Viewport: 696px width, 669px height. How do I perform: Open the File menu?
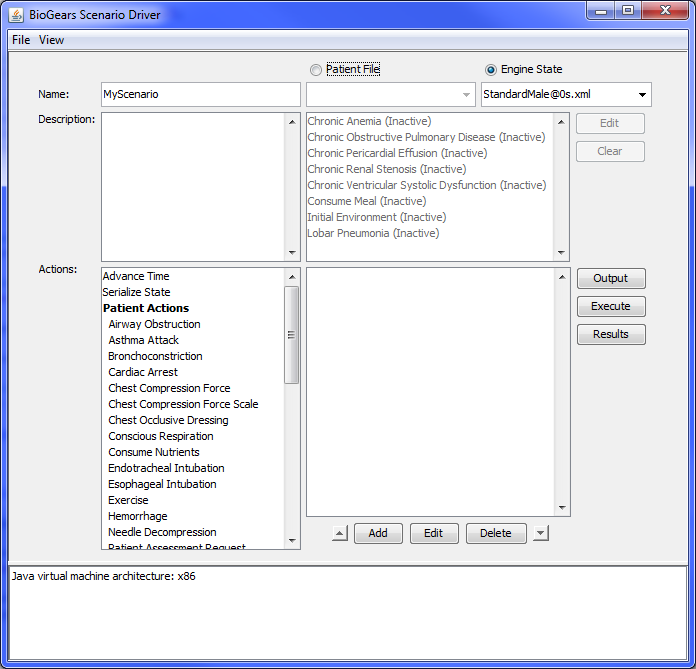[x=21, y=40]
